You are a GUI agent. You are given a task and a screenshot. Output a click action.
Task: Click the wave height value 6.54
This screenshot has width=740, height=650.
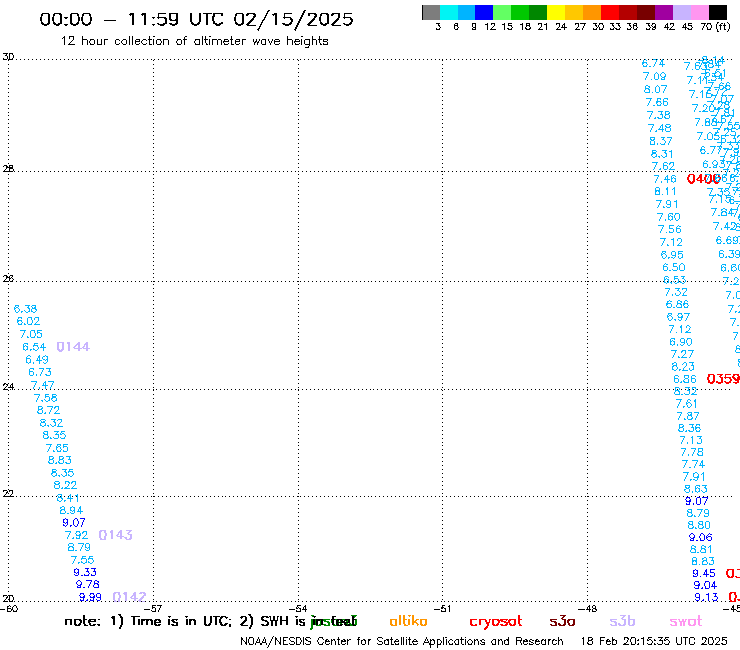[x=34, y=347]
